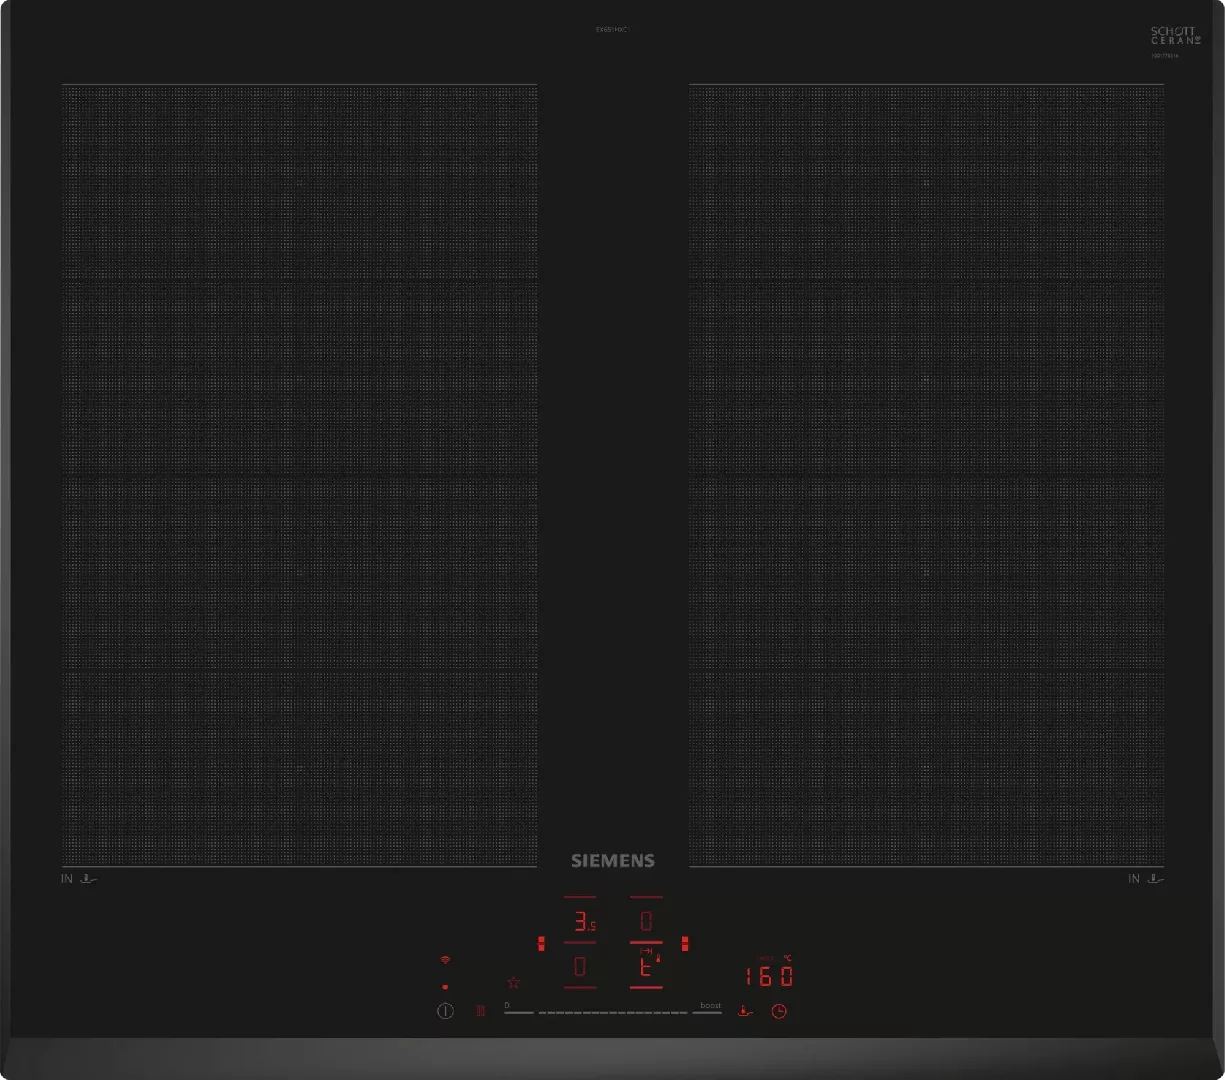Select the lower left zone display showing 0
Viewport: 1225px width, 1080px height.
coord(580,967)
